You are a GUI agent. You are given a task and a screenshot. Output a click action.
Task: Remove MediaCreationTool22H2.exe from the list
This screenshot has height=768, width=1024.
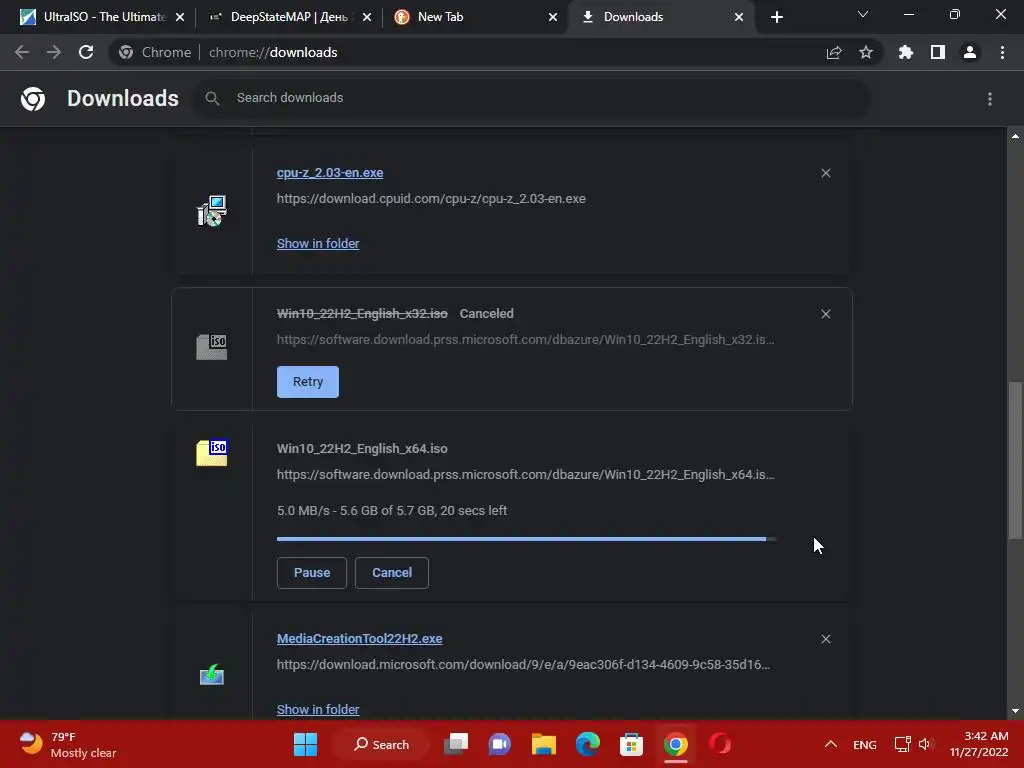825,639
